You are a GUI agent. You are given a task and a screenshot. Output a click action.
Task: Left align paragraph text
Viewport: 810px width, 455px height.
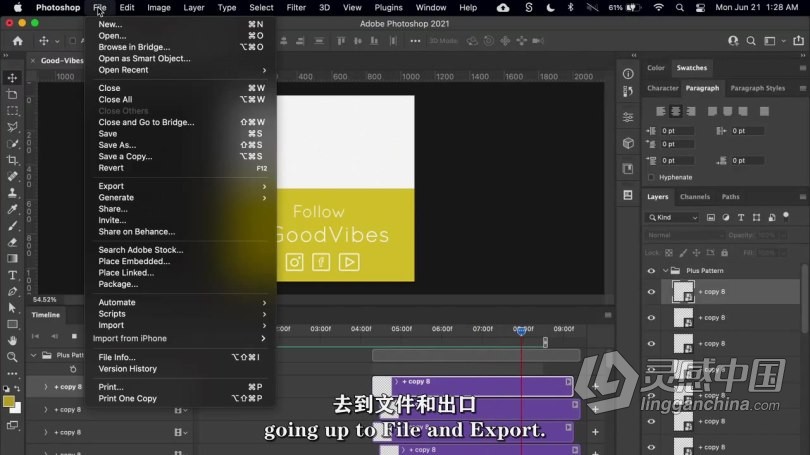[x=661, y=111]
